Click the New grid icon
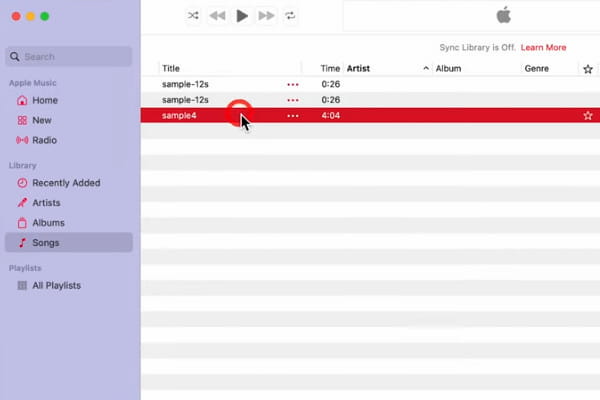Screen dimensions: 600x400 [22, 120]
